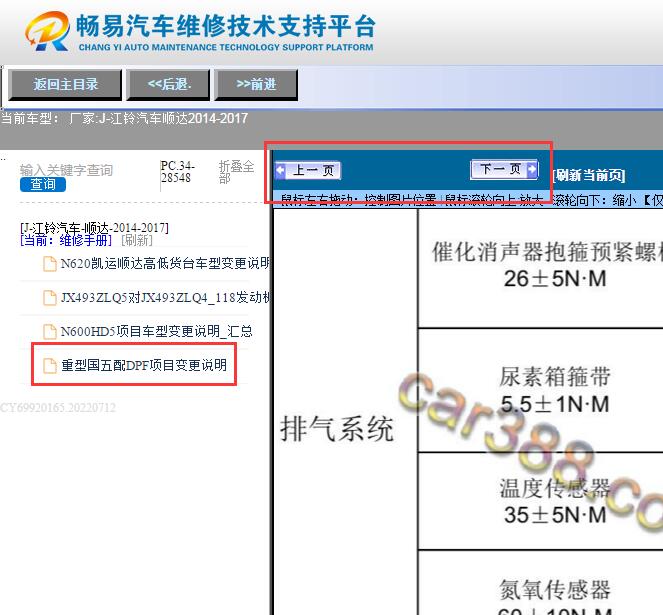
Task: Click the document icon beside N600HD5
Action: coord(50,331)
